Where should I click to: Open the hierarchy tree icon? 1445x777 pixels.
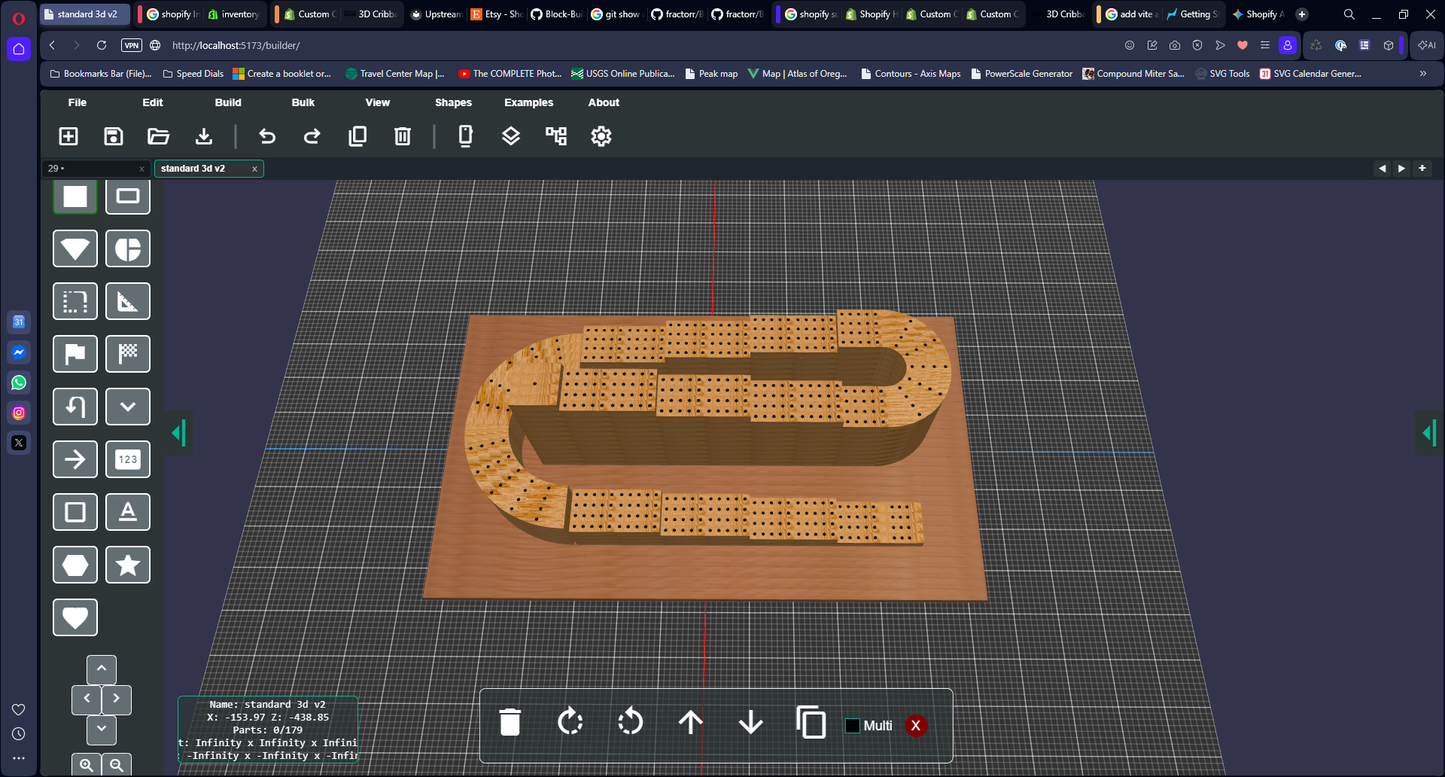click(556, 136)
